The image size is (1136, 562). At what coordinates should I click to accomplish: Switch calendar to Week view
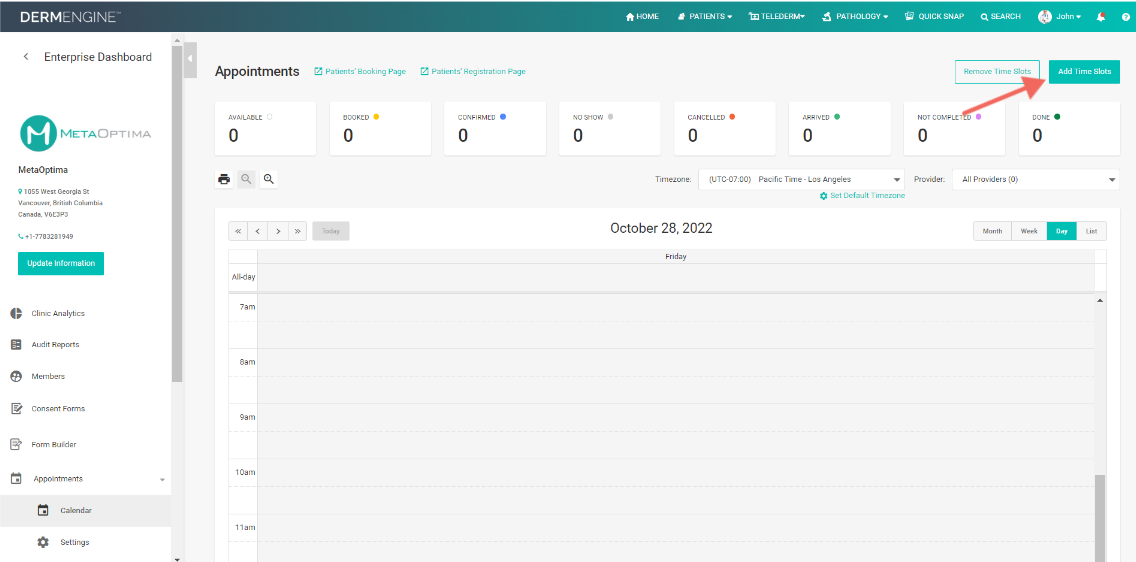point(1029,231)
